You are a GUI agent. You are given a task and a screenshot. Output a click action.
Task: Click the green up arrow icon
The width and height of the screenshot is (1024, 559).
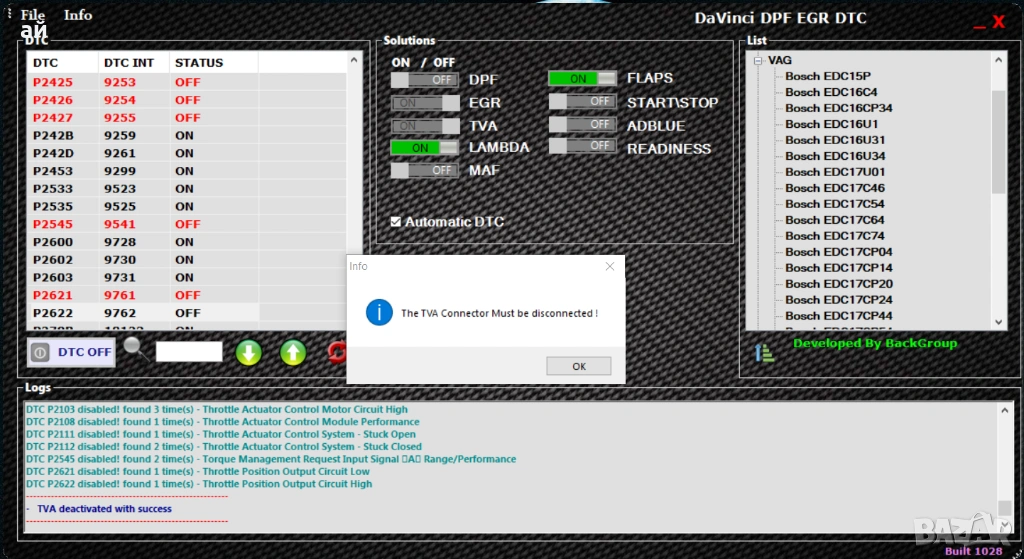pos(293,353)
